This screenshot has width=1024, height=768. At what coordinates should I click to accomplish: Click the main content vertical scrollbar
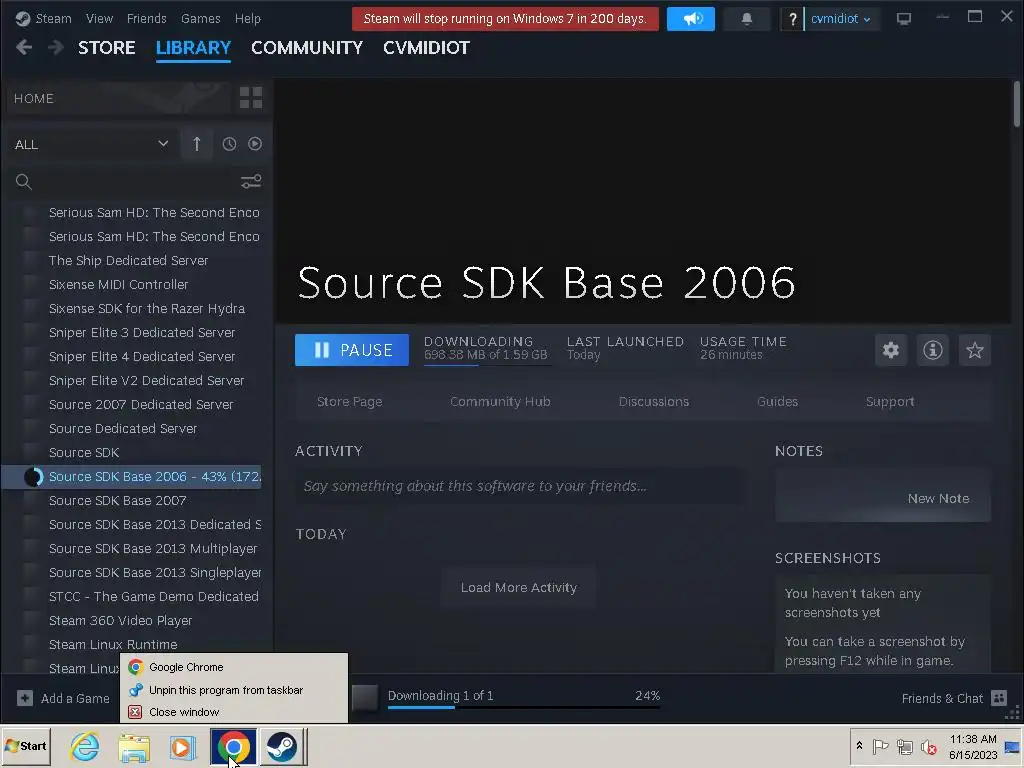click(1017, 104)
